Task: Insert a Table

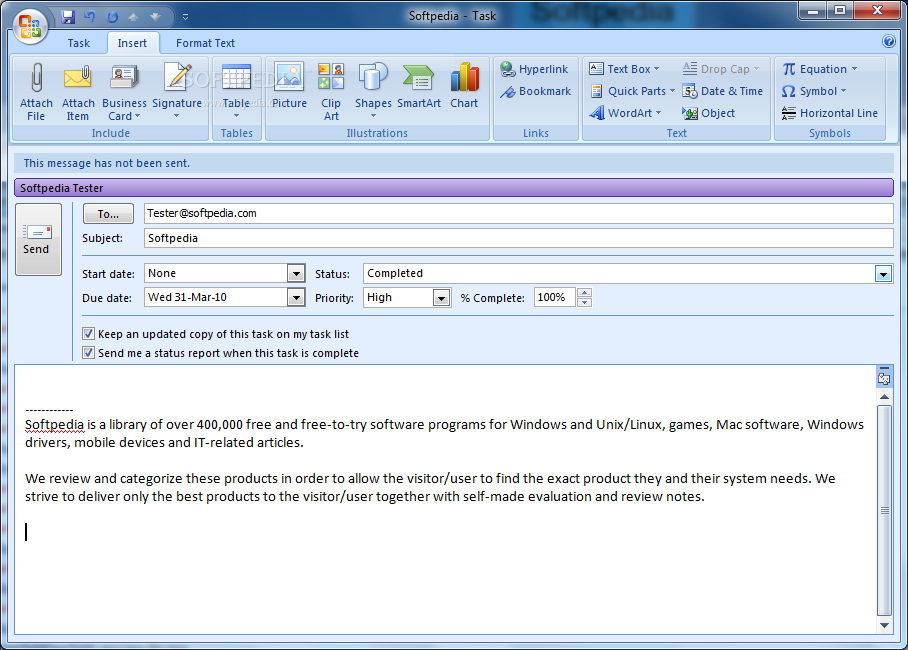Action: coord(236,92)
